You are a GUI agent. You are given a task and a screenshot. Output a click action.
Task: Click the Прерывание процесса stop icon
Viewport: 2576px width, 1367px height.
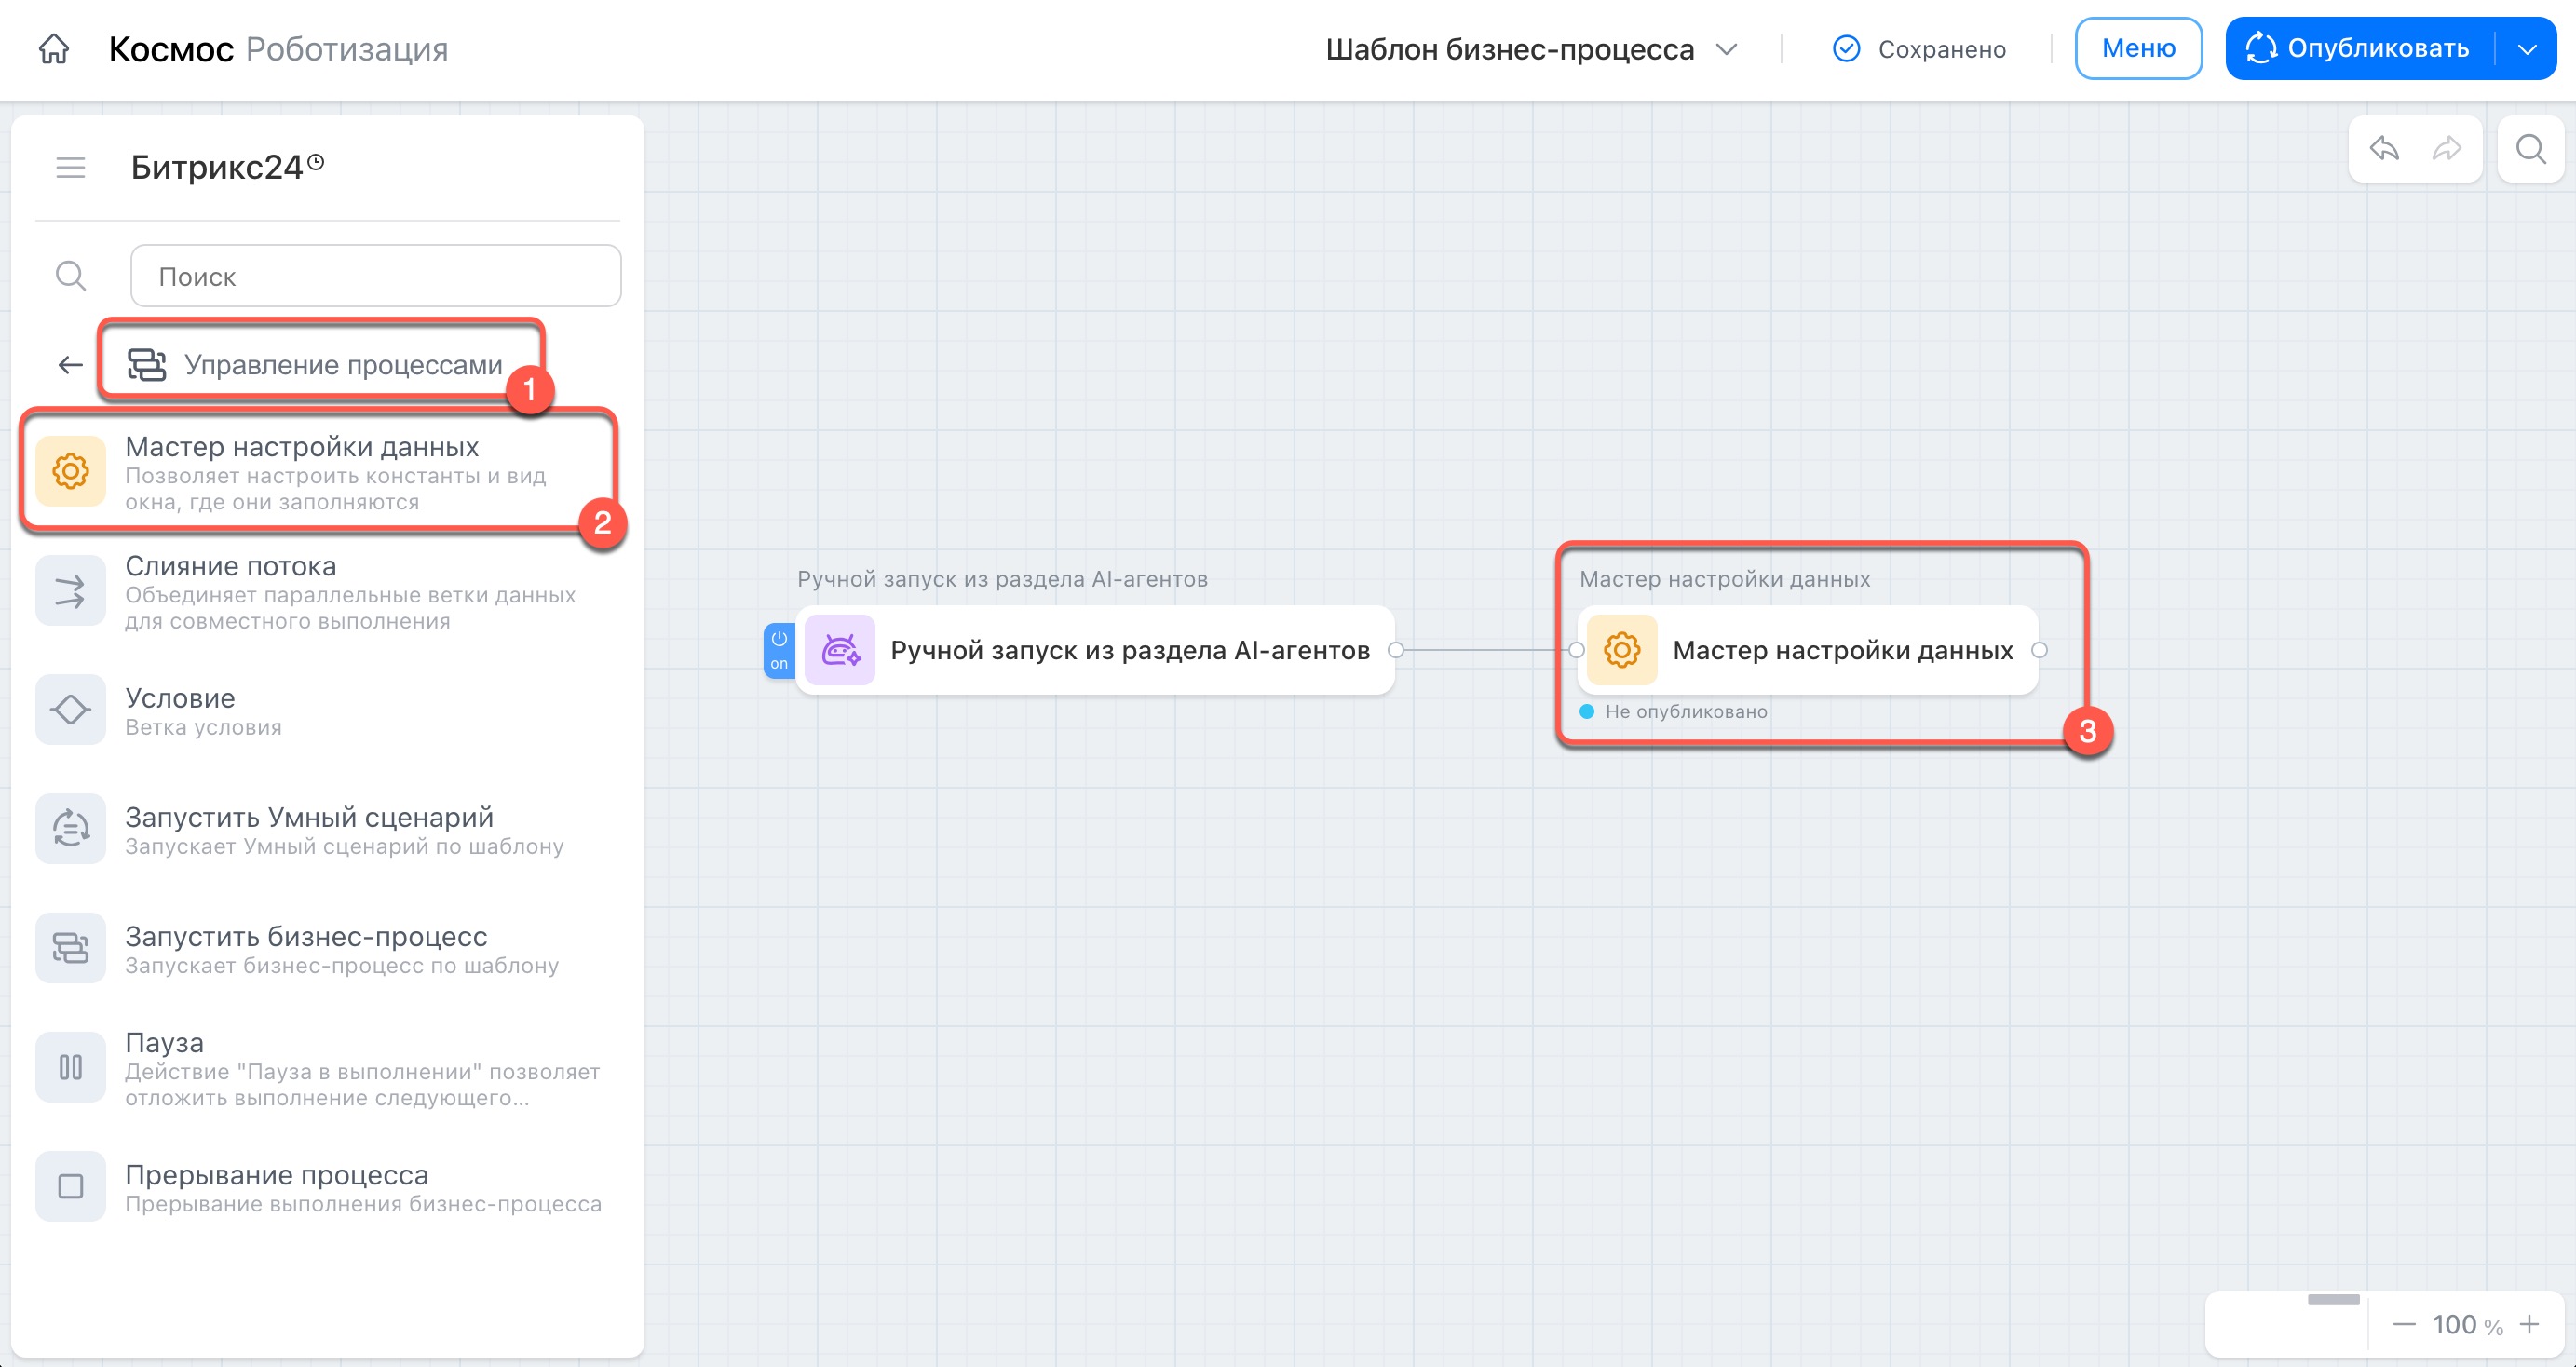[x=70, y=1186]
